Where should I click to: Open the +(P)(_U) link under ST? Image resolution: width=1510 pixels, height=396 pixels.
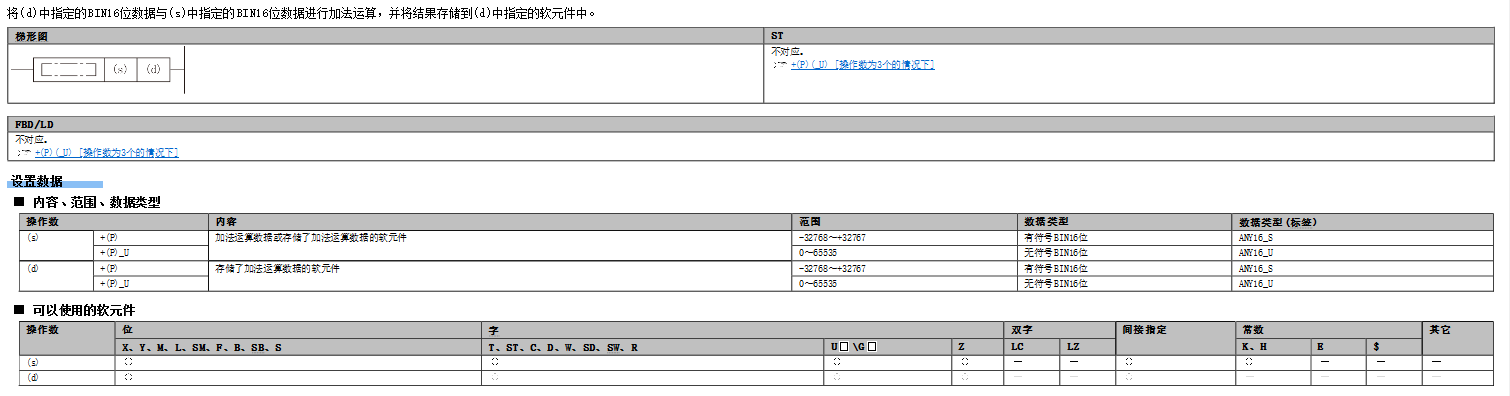[x=862, y=64]
